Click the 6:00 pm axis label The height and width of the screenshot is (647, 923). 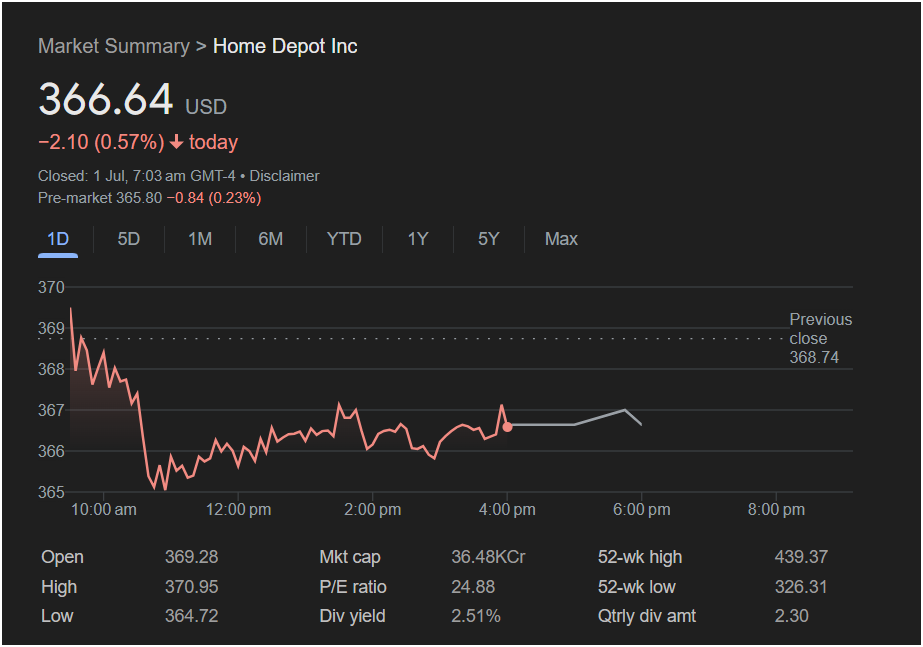click(x=642, y=510)
